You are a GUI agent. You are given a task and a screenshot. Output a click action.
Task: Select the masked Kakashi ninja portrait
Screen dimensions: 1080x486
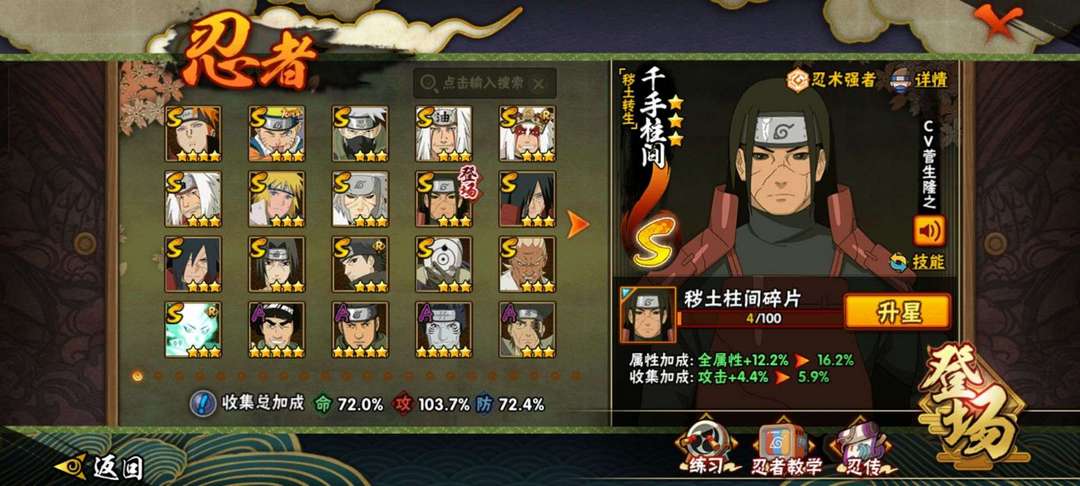[360, 134]
